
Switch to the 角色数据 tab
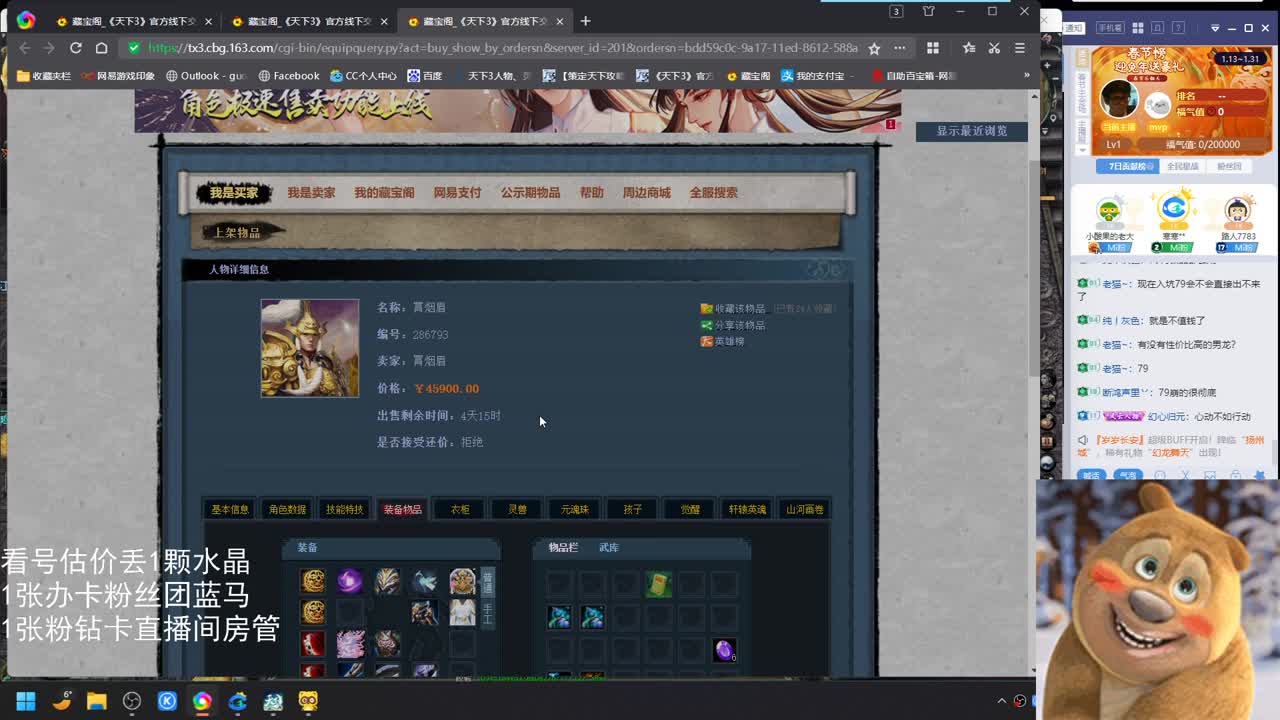[287, 509]
